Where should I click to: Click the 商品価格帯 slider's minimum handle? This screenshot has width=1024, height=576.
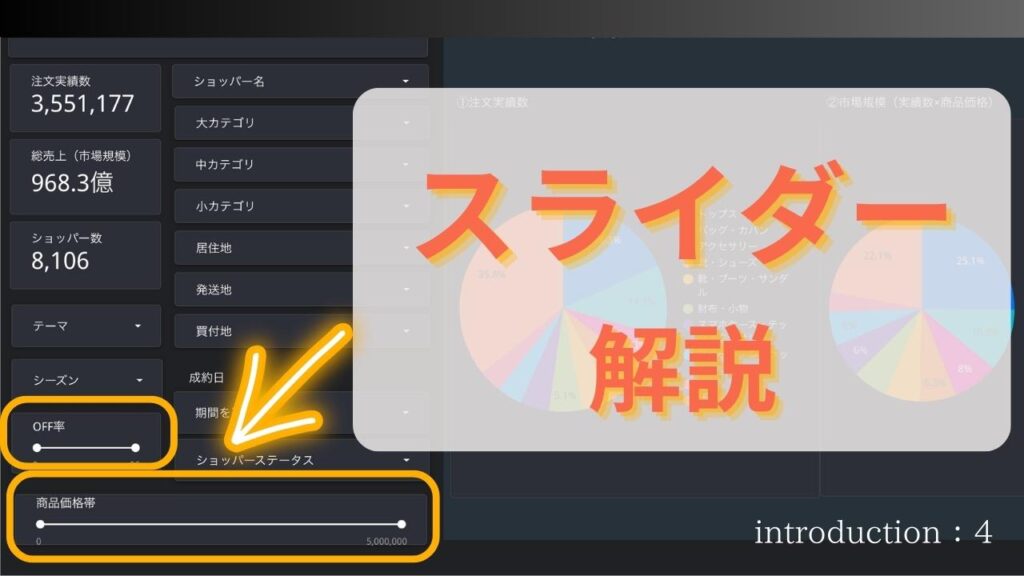click(40, 524)
